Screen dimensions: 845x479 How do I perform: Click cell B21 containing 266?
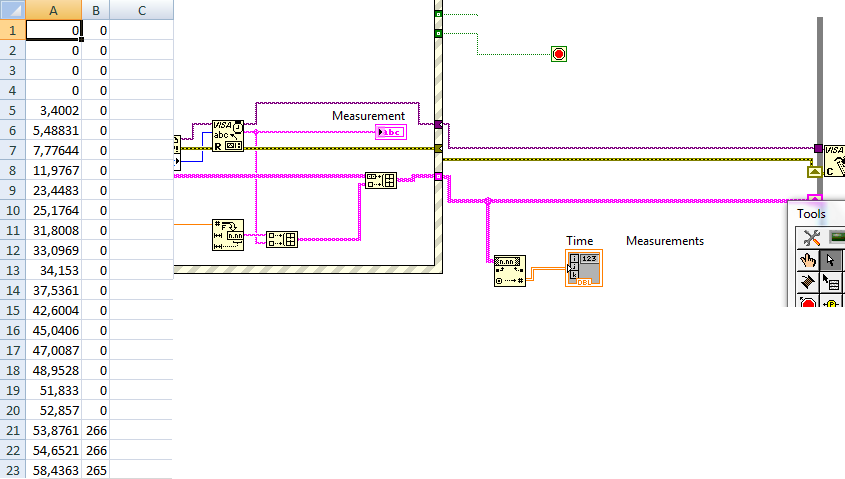pos(95,430)
